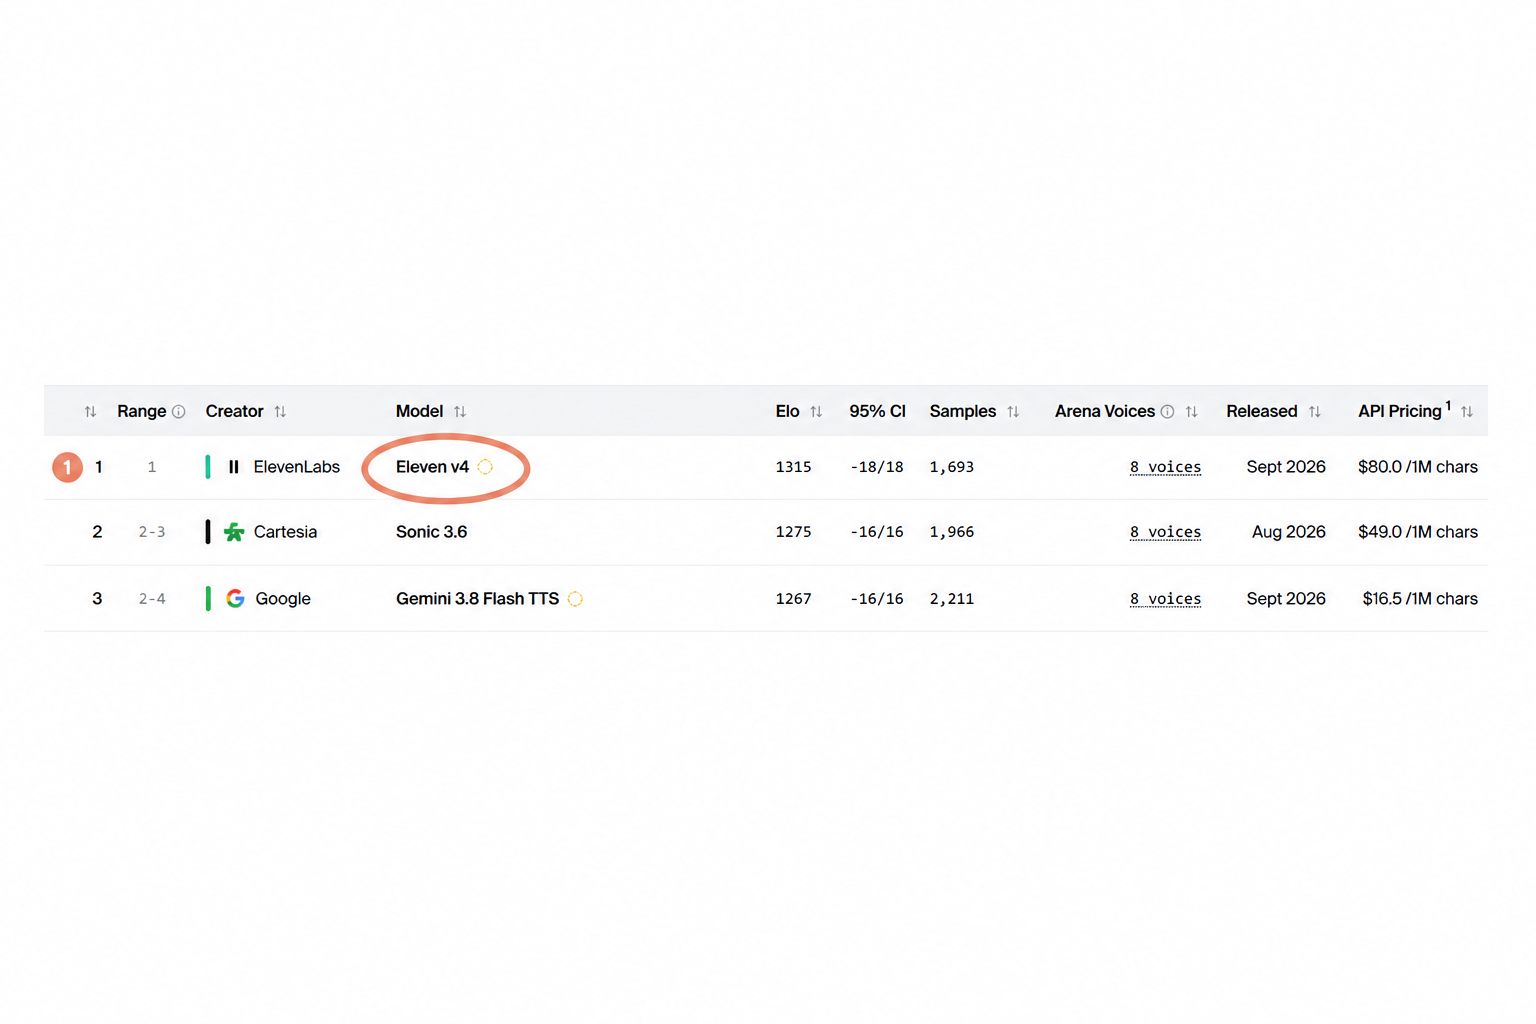Click the $80.0 /1M chars price

tap(1417, 467)
